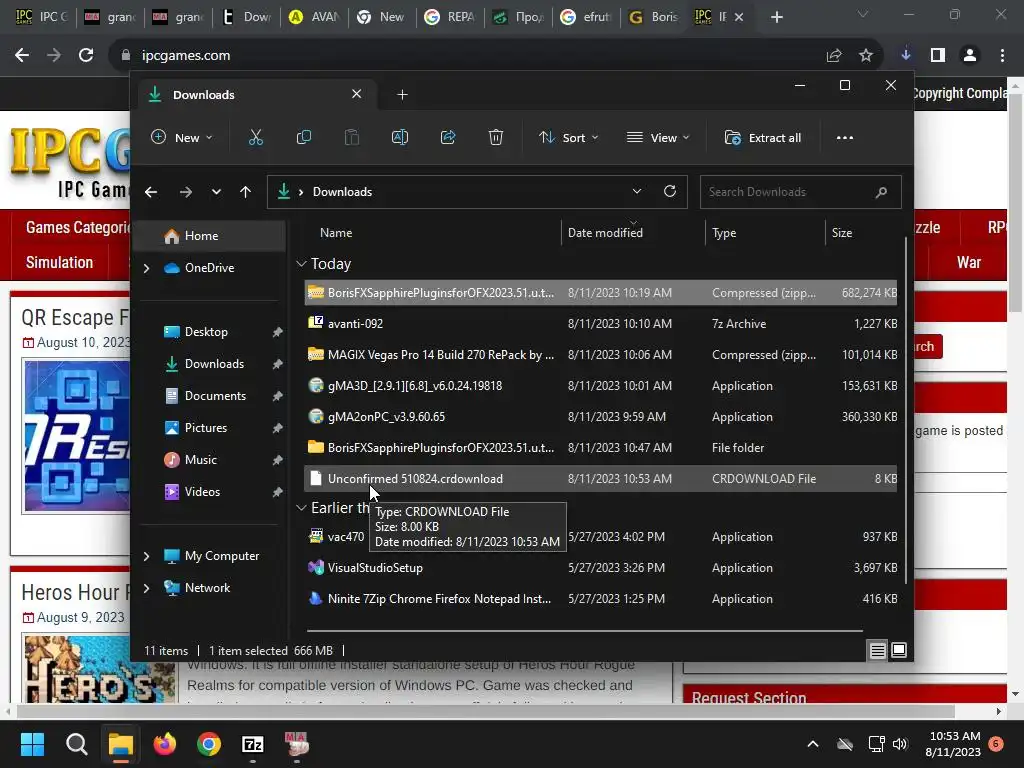The image size is (1024, 768).
Task: Click the File Explorer vertical scrollbar
Action: click(x=905, y=410)
